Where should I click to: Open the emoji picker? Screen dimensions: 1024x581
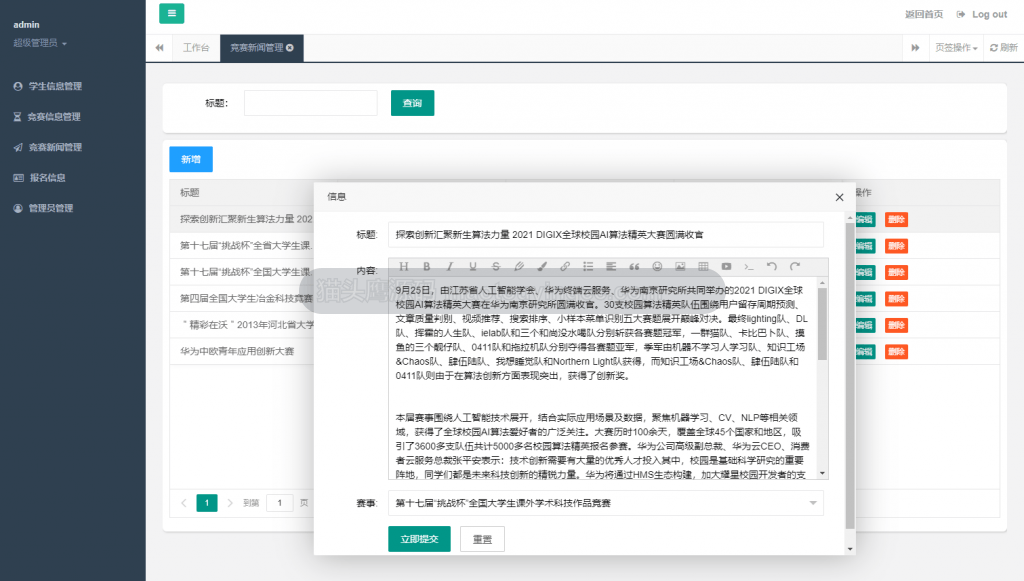657,266
